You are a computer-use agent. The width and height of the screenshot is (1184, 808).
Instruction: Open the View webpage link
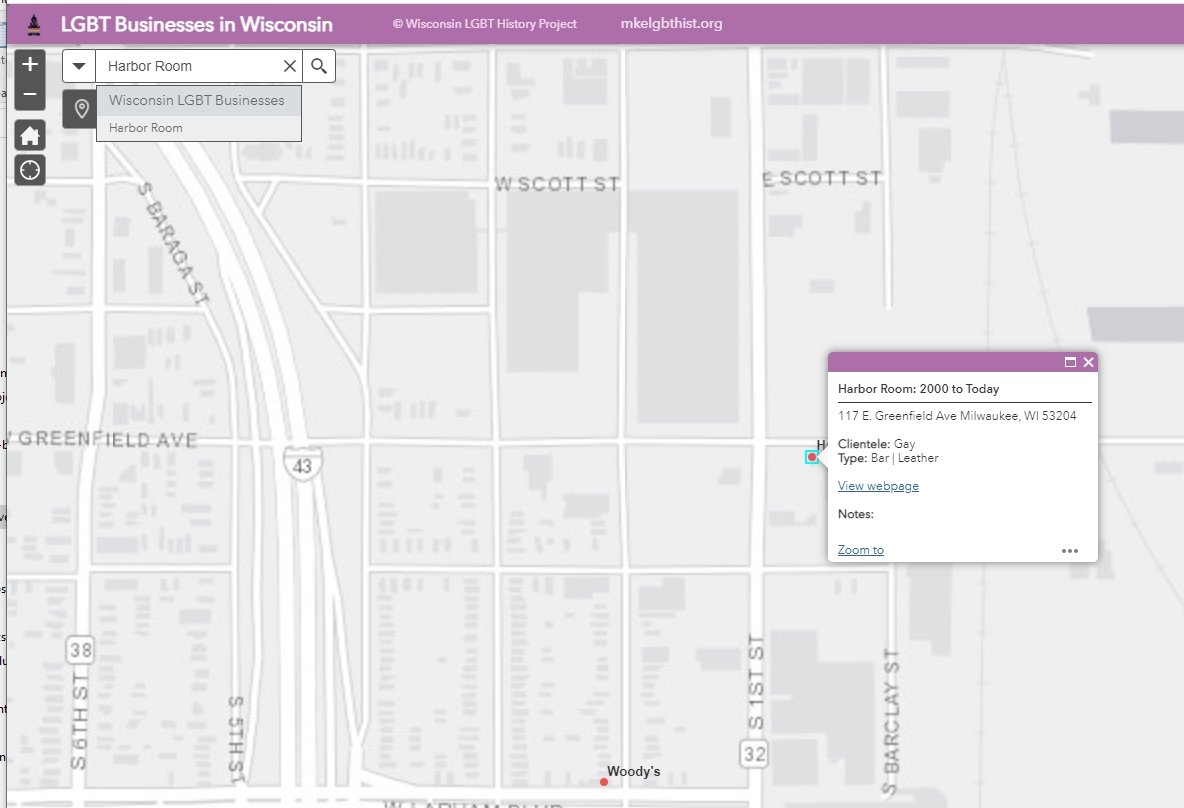(x=878, y=486)
